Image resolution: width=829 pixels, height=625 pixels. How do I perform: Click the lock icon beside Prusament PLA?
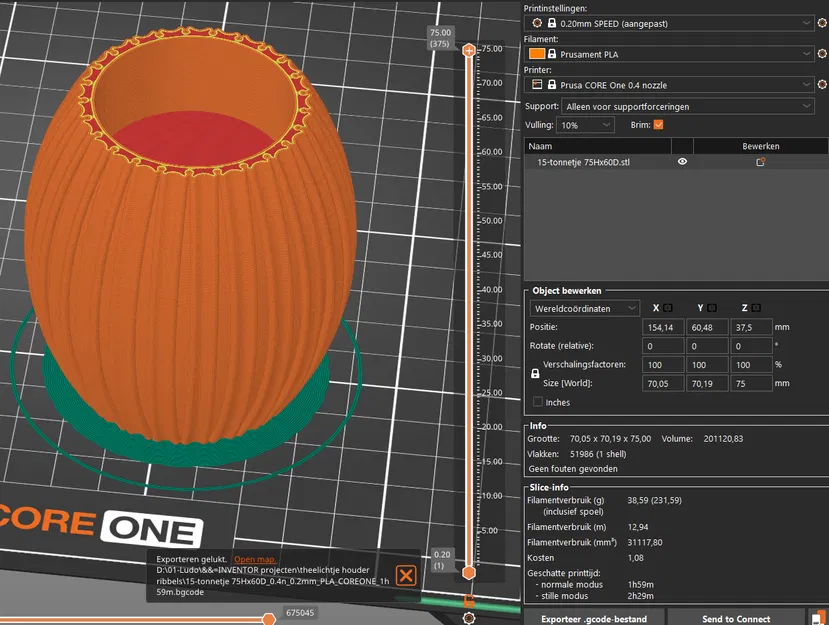[x=552, y=53]
